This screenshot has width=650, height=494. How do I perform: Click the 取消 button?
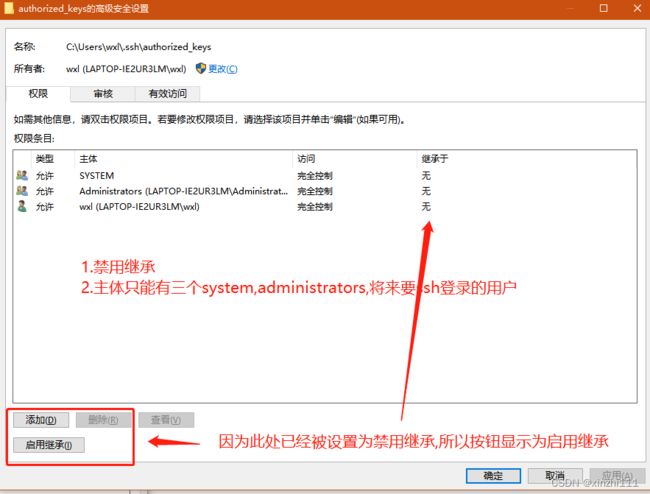click(x=555, y=476)
